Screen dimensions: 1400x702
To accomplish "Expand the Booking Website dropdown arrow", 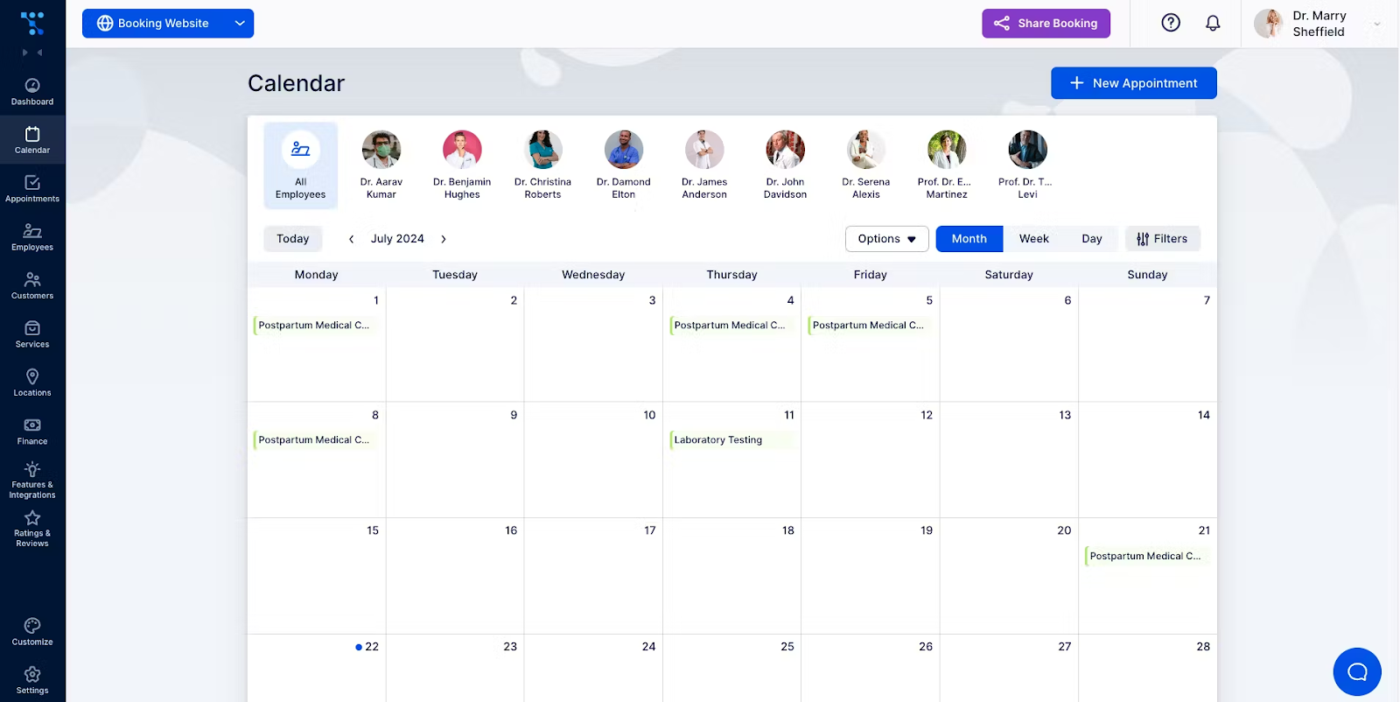I will click(x=239, y=23).
